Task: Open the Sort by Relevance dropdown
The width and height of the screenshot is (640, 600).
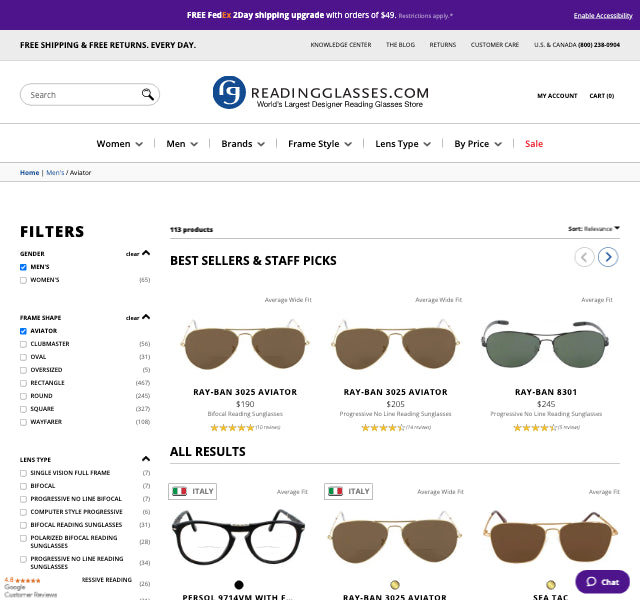Action: point(594,229)
